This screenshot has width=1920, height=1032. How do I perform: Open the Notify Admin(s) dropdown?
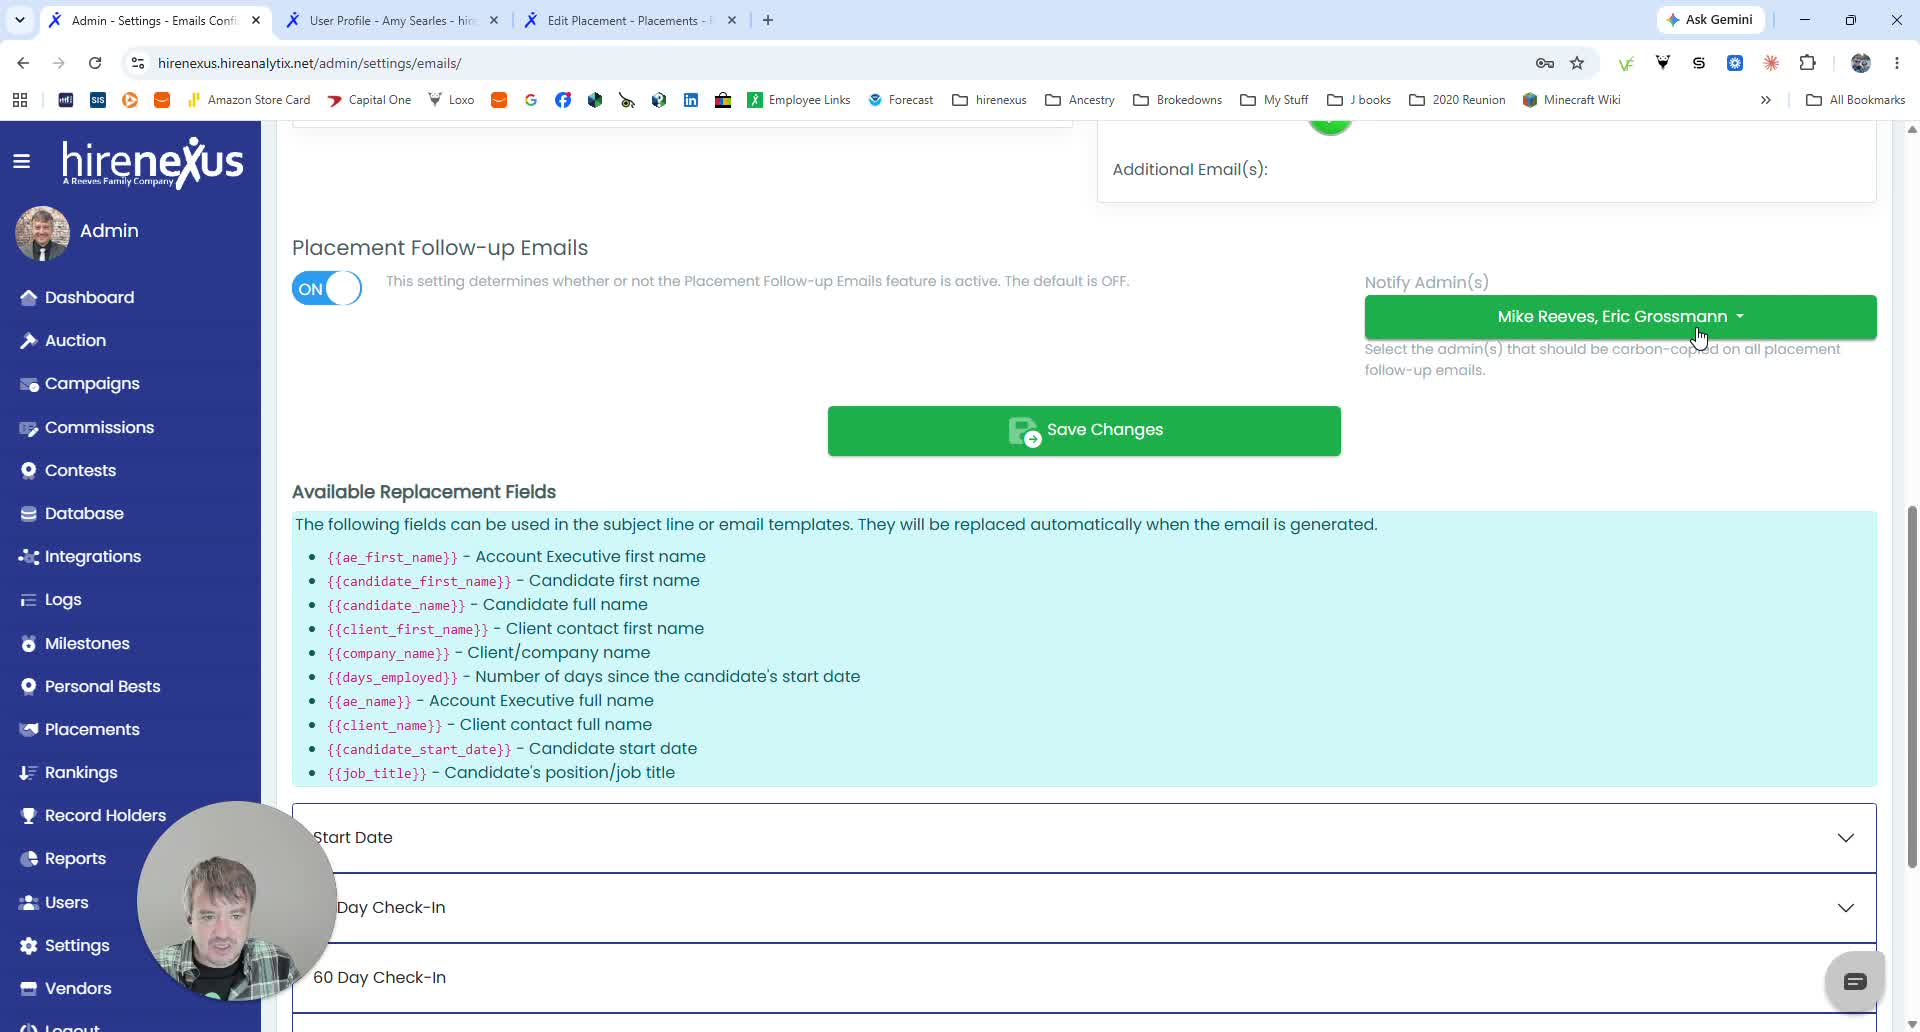pos(1620,317)
